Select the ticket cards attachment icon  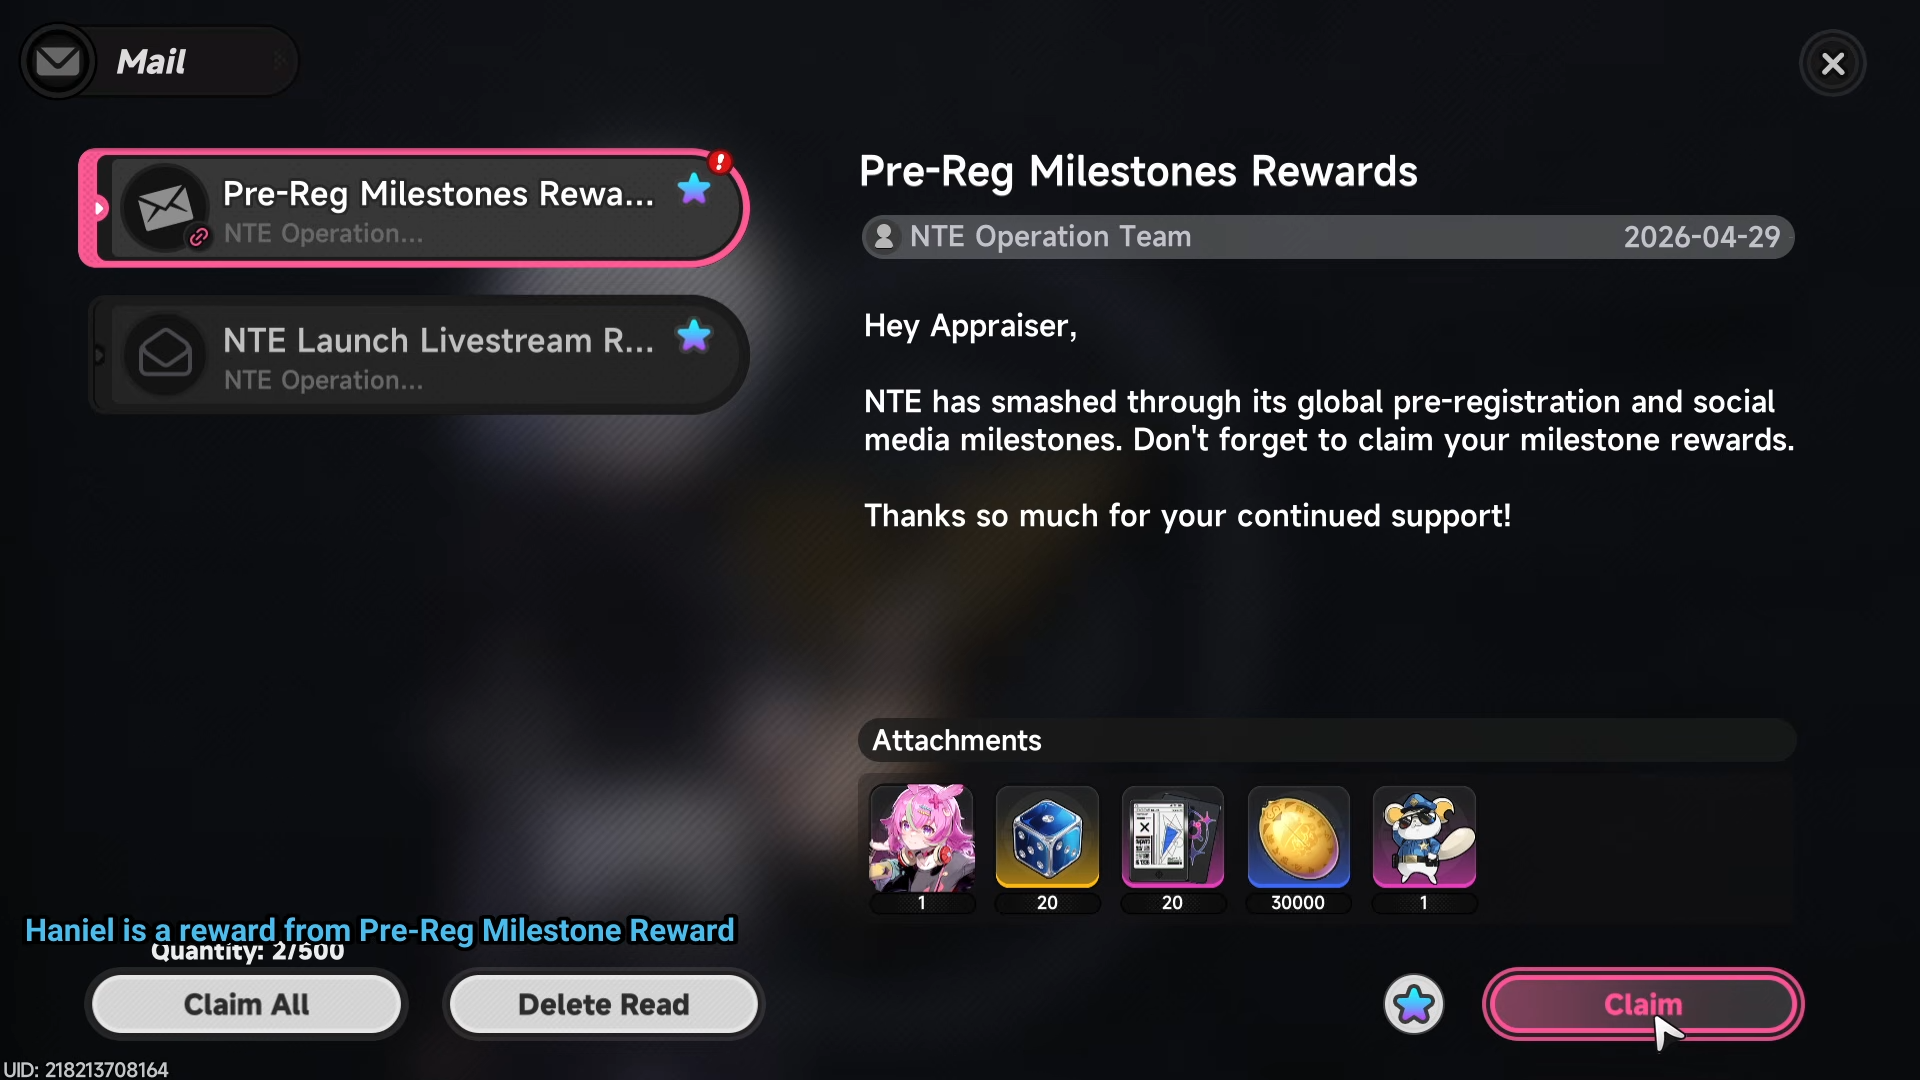pyautogui.click(x=1172, y=838)
